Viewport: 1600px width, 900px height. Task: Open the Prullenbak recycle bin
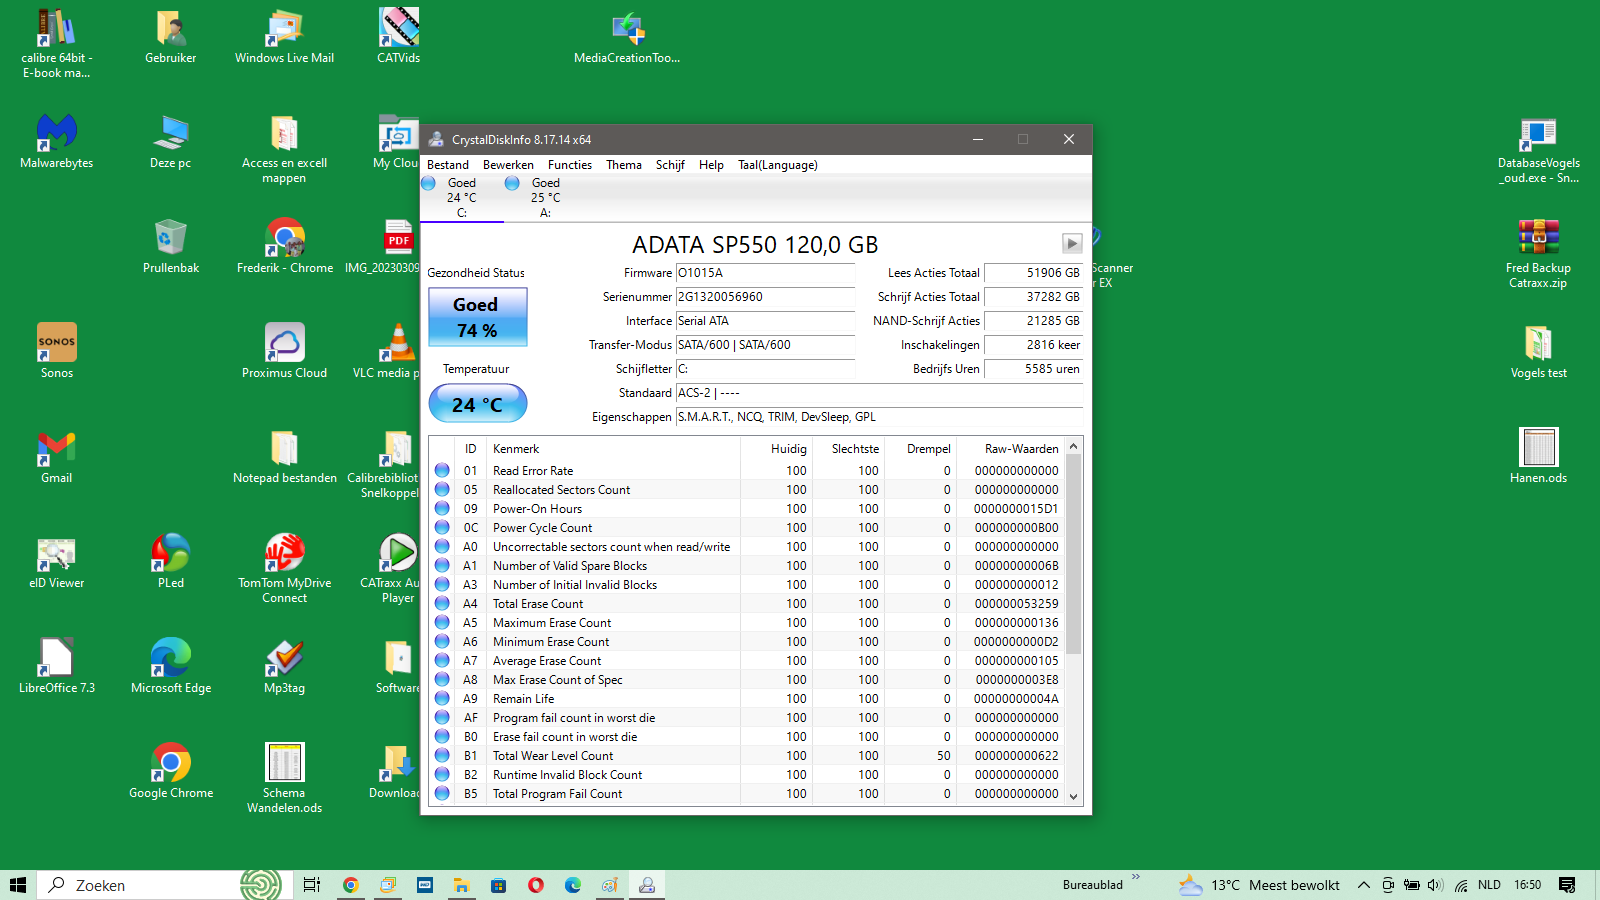(171, 247)
